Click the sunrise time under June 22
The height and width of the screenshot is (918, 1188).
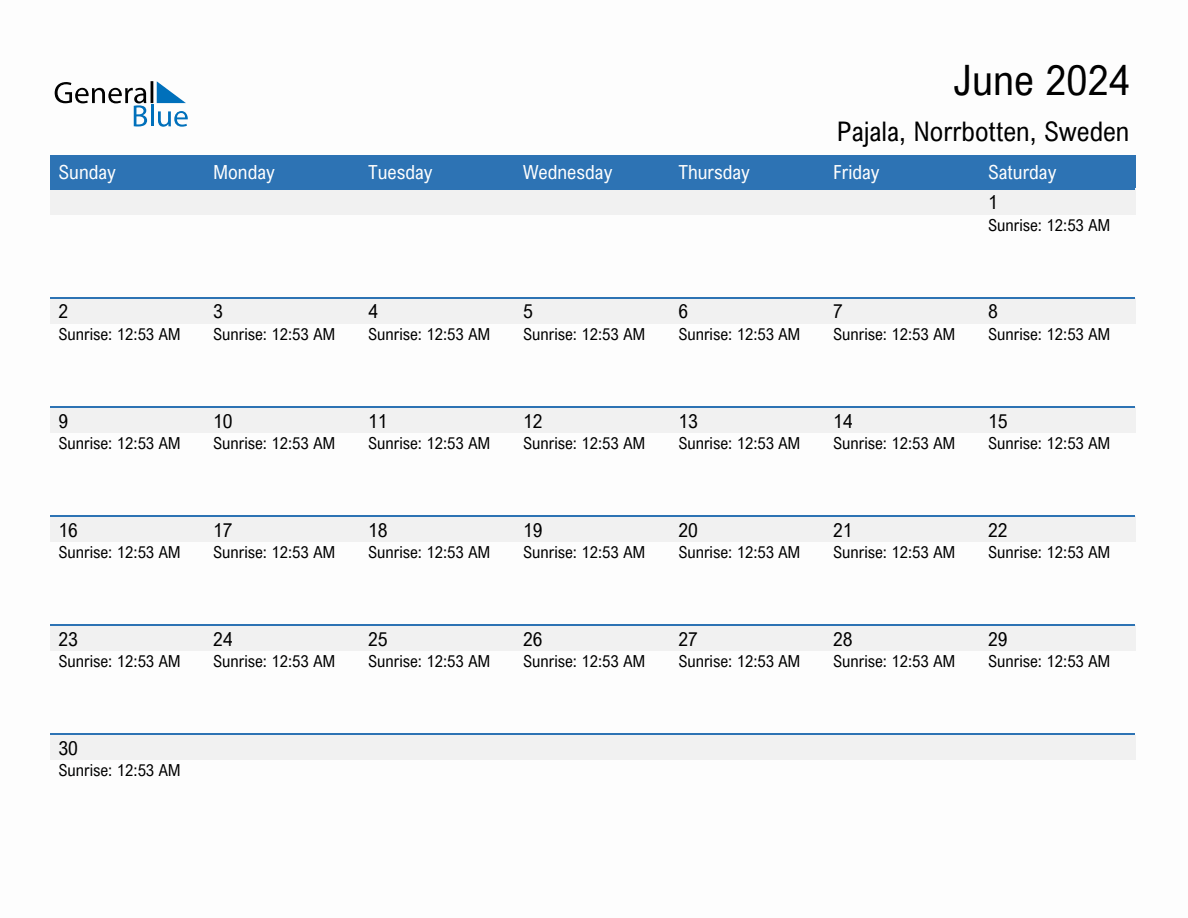point(1048,553)
